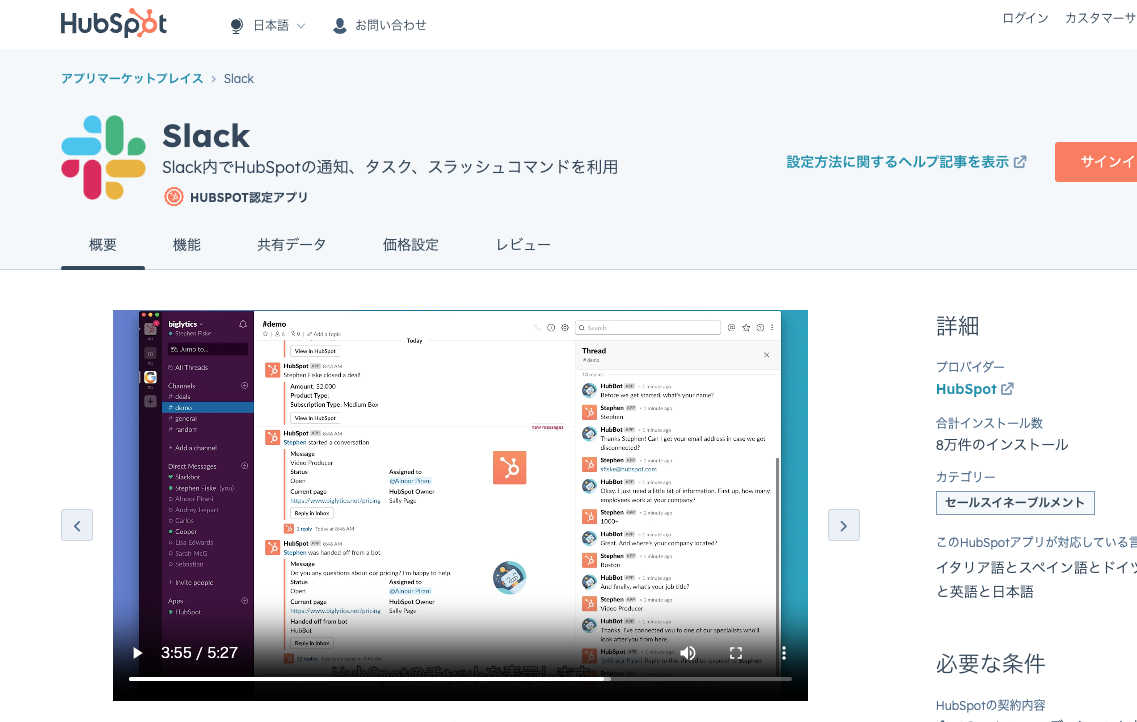Switch to the レビュー tab
Image resolution: width=1137 pixels, height=722 pixels.
[523, 243]
